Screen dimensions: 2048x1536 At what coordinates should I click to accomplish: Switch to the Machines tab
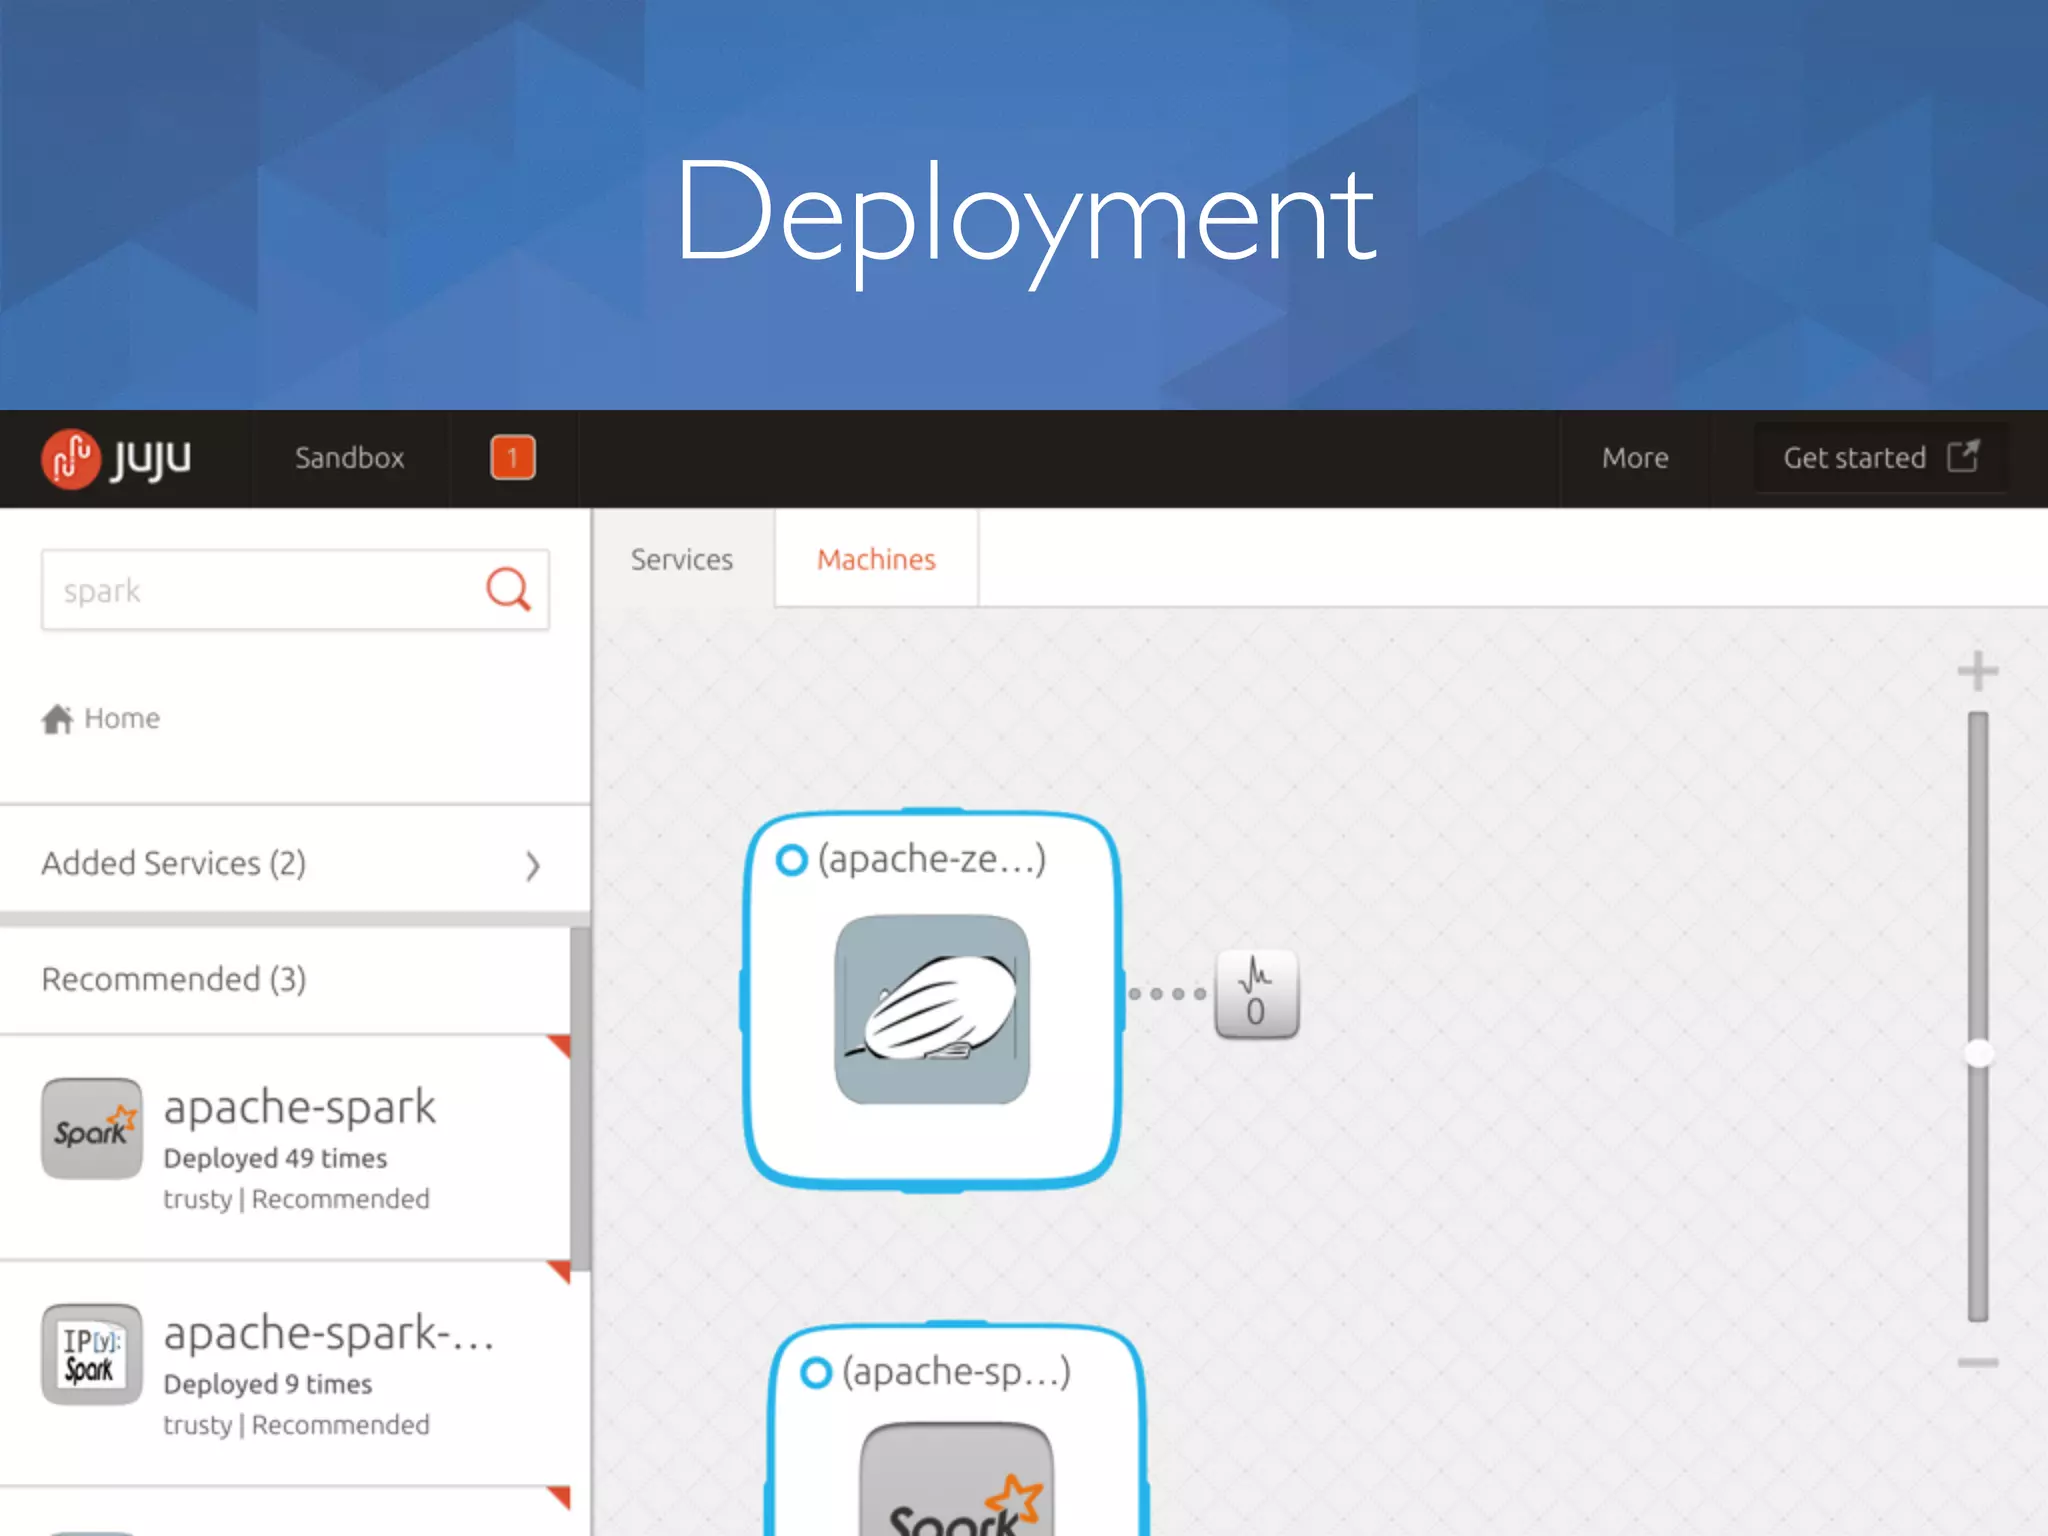coord(877,559)
